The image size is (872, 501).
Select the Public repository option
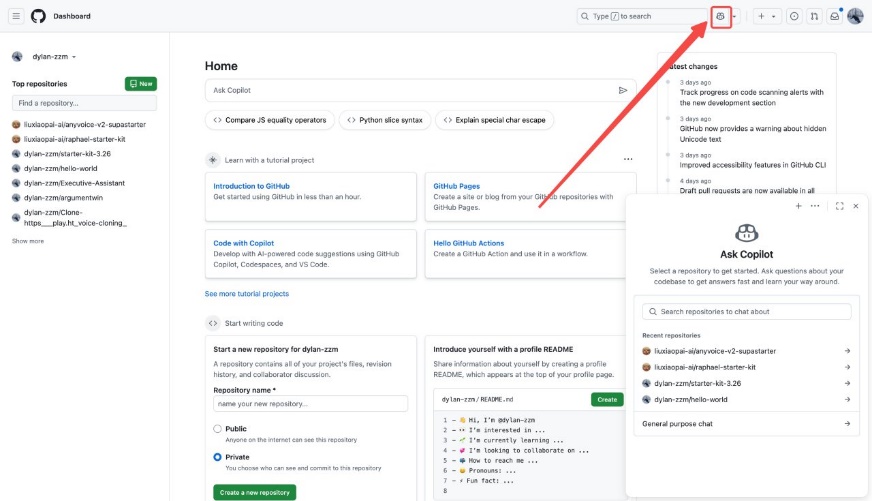tap(218, 429)
